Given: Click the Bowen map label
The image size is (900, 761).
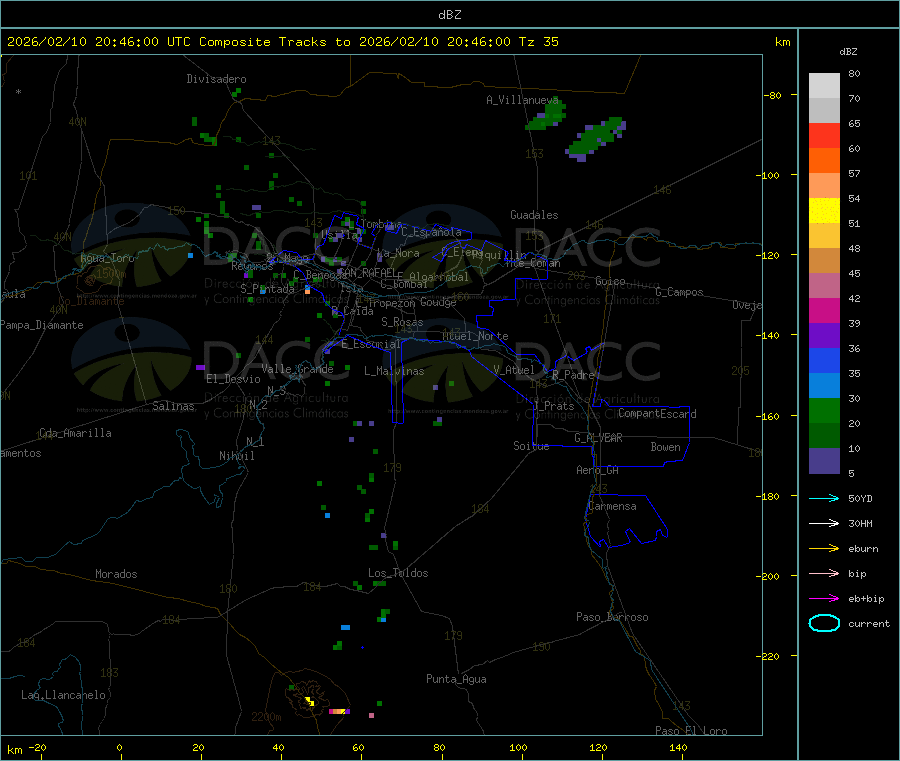Looking at the screenshot, I should [x=665, y=447].
